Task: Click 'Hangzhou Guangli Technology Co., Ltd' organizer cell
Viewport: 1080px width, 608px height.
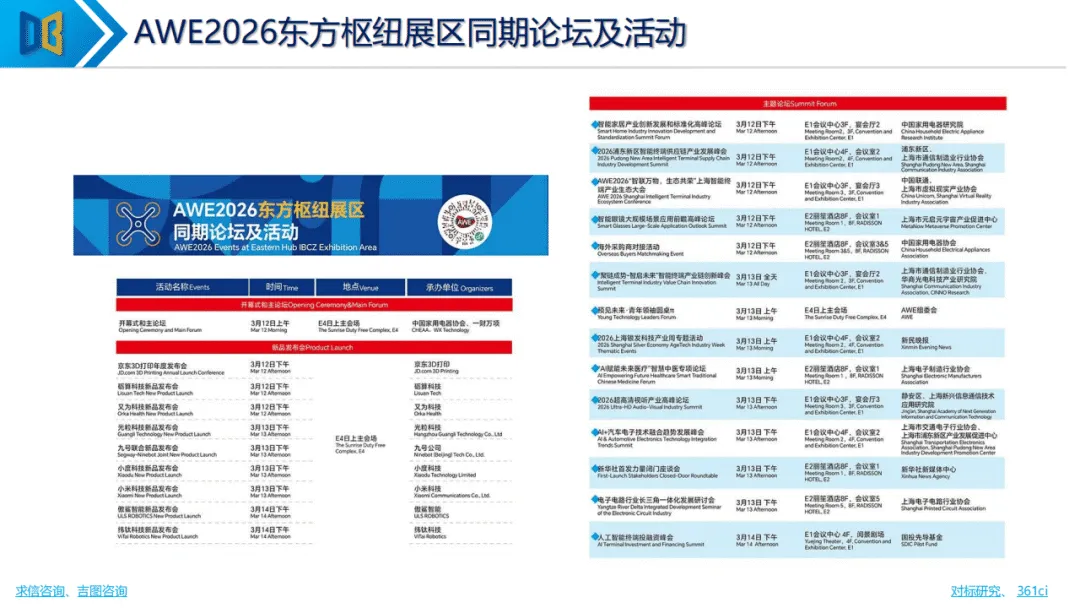Action: pos(458,430)
